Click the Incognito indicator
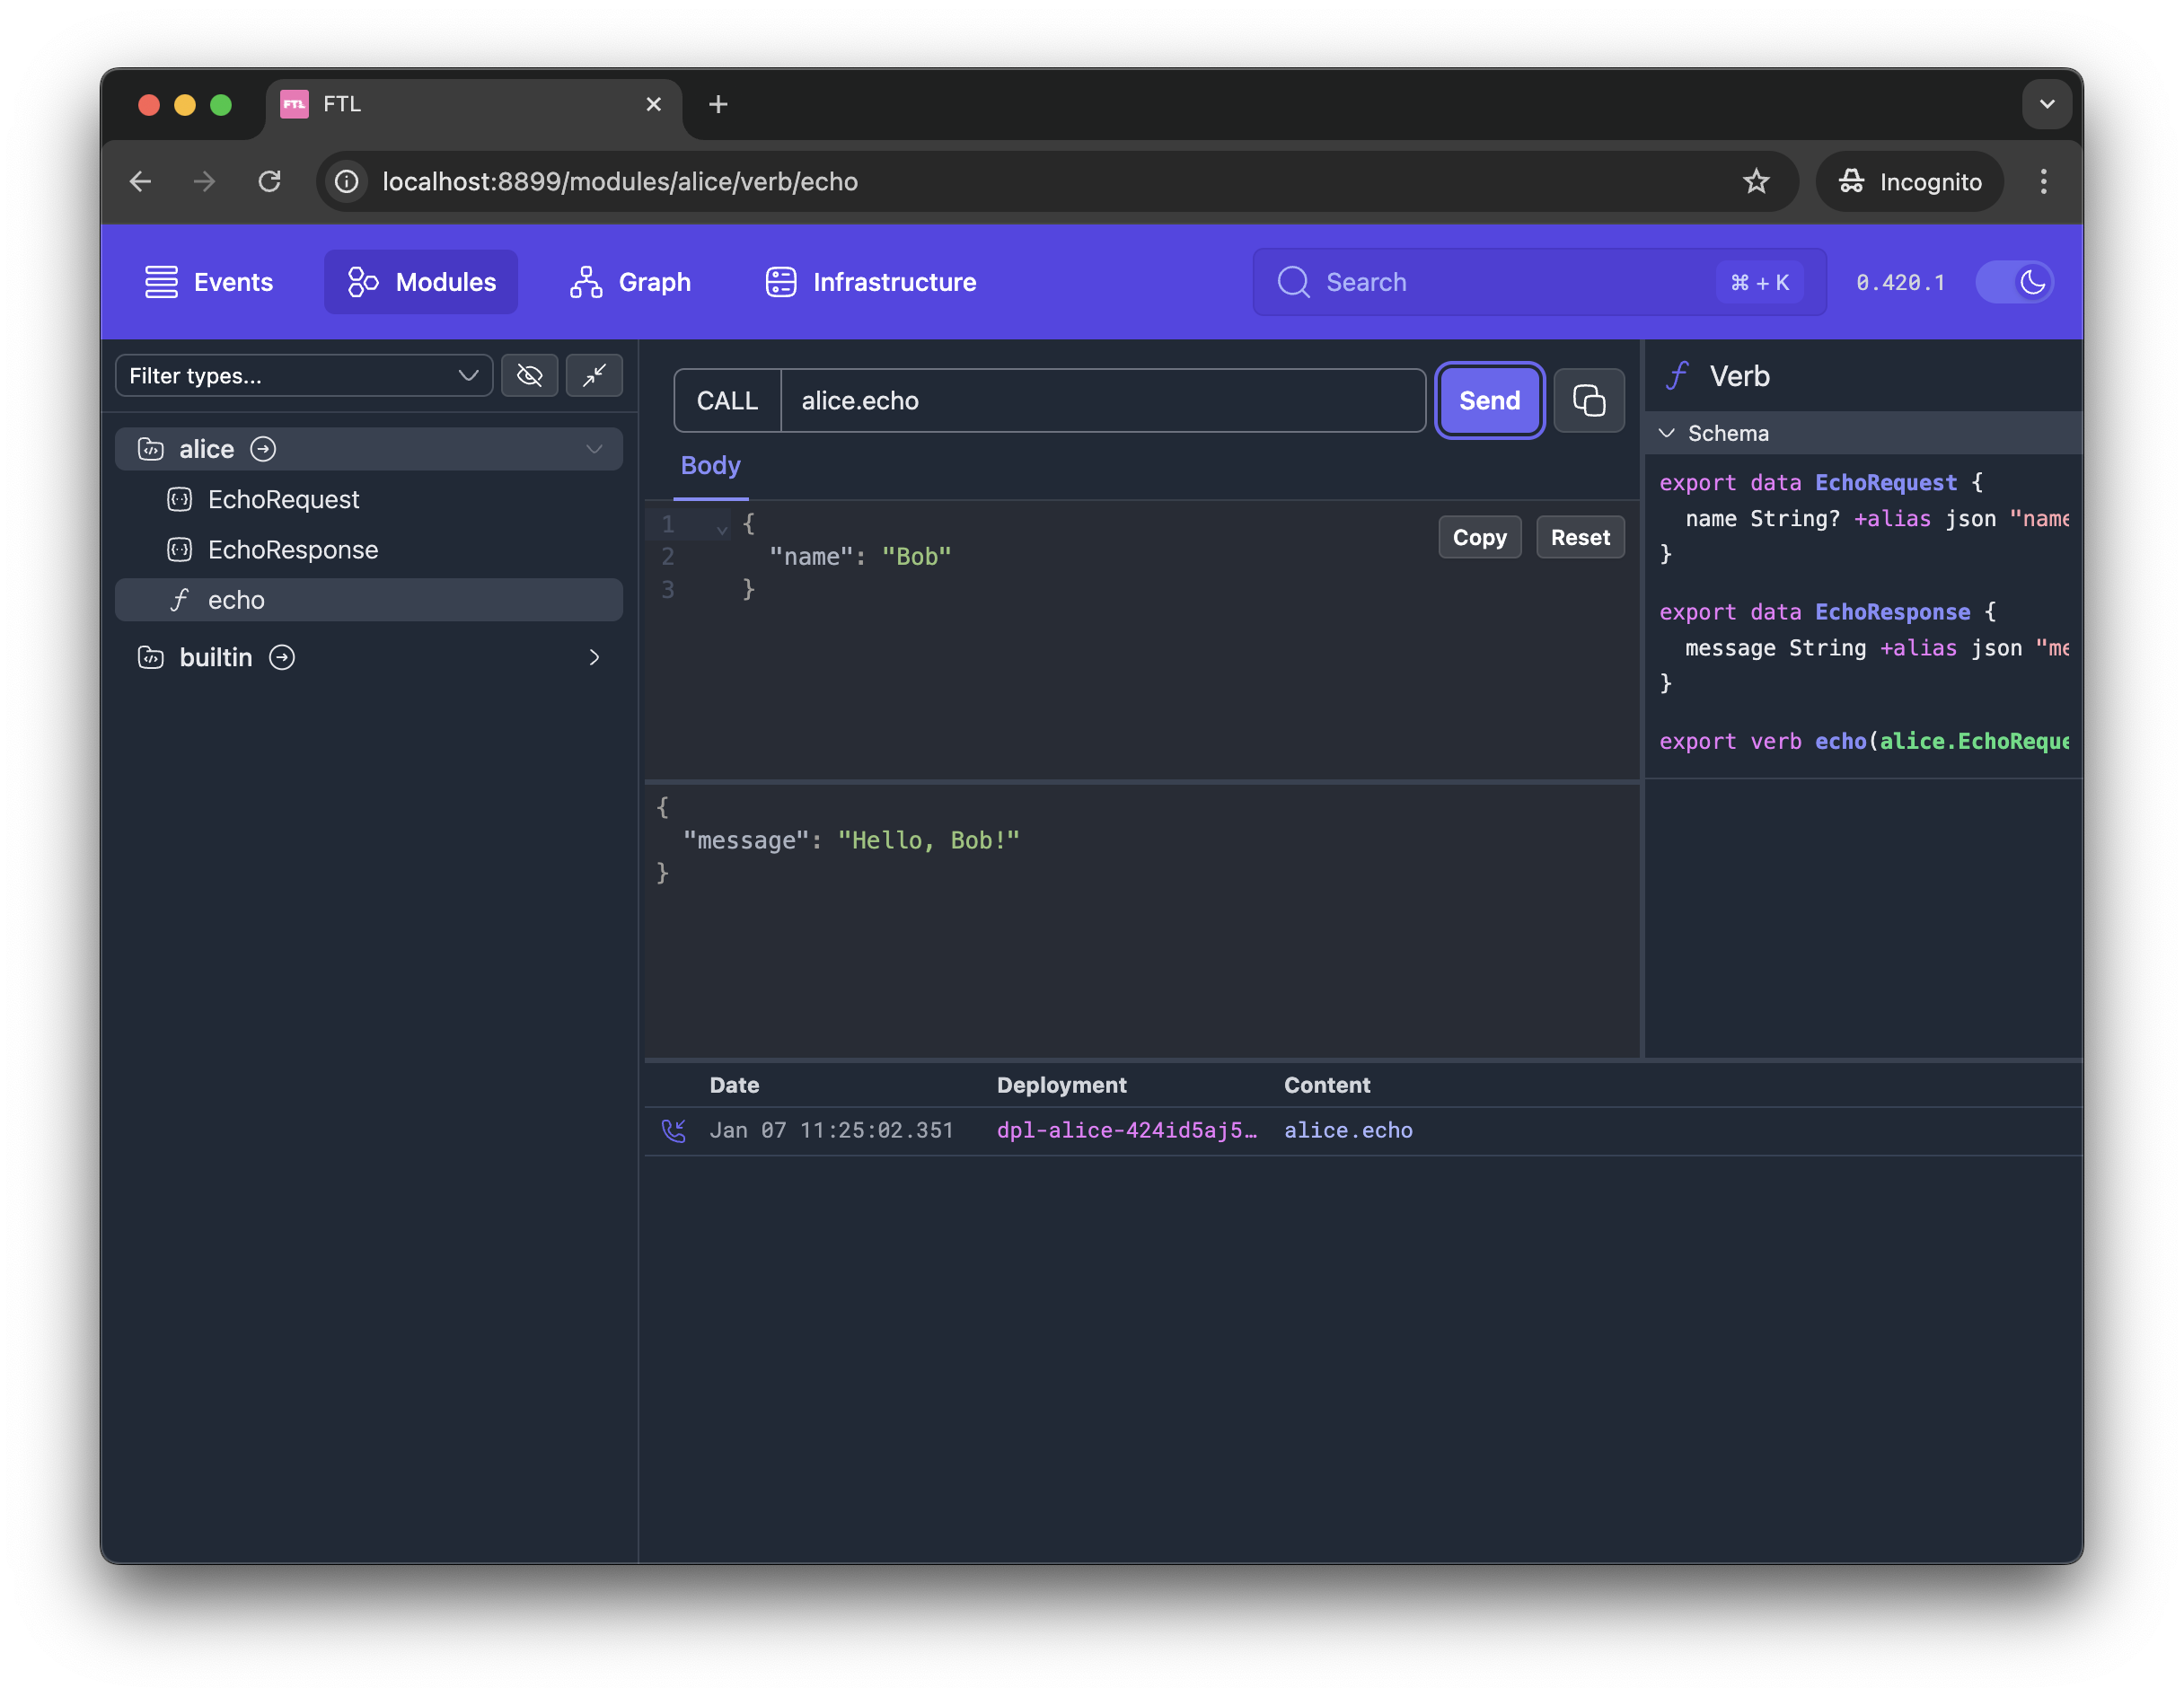Screen dimensions: 2184x1697 point(1910,181)
